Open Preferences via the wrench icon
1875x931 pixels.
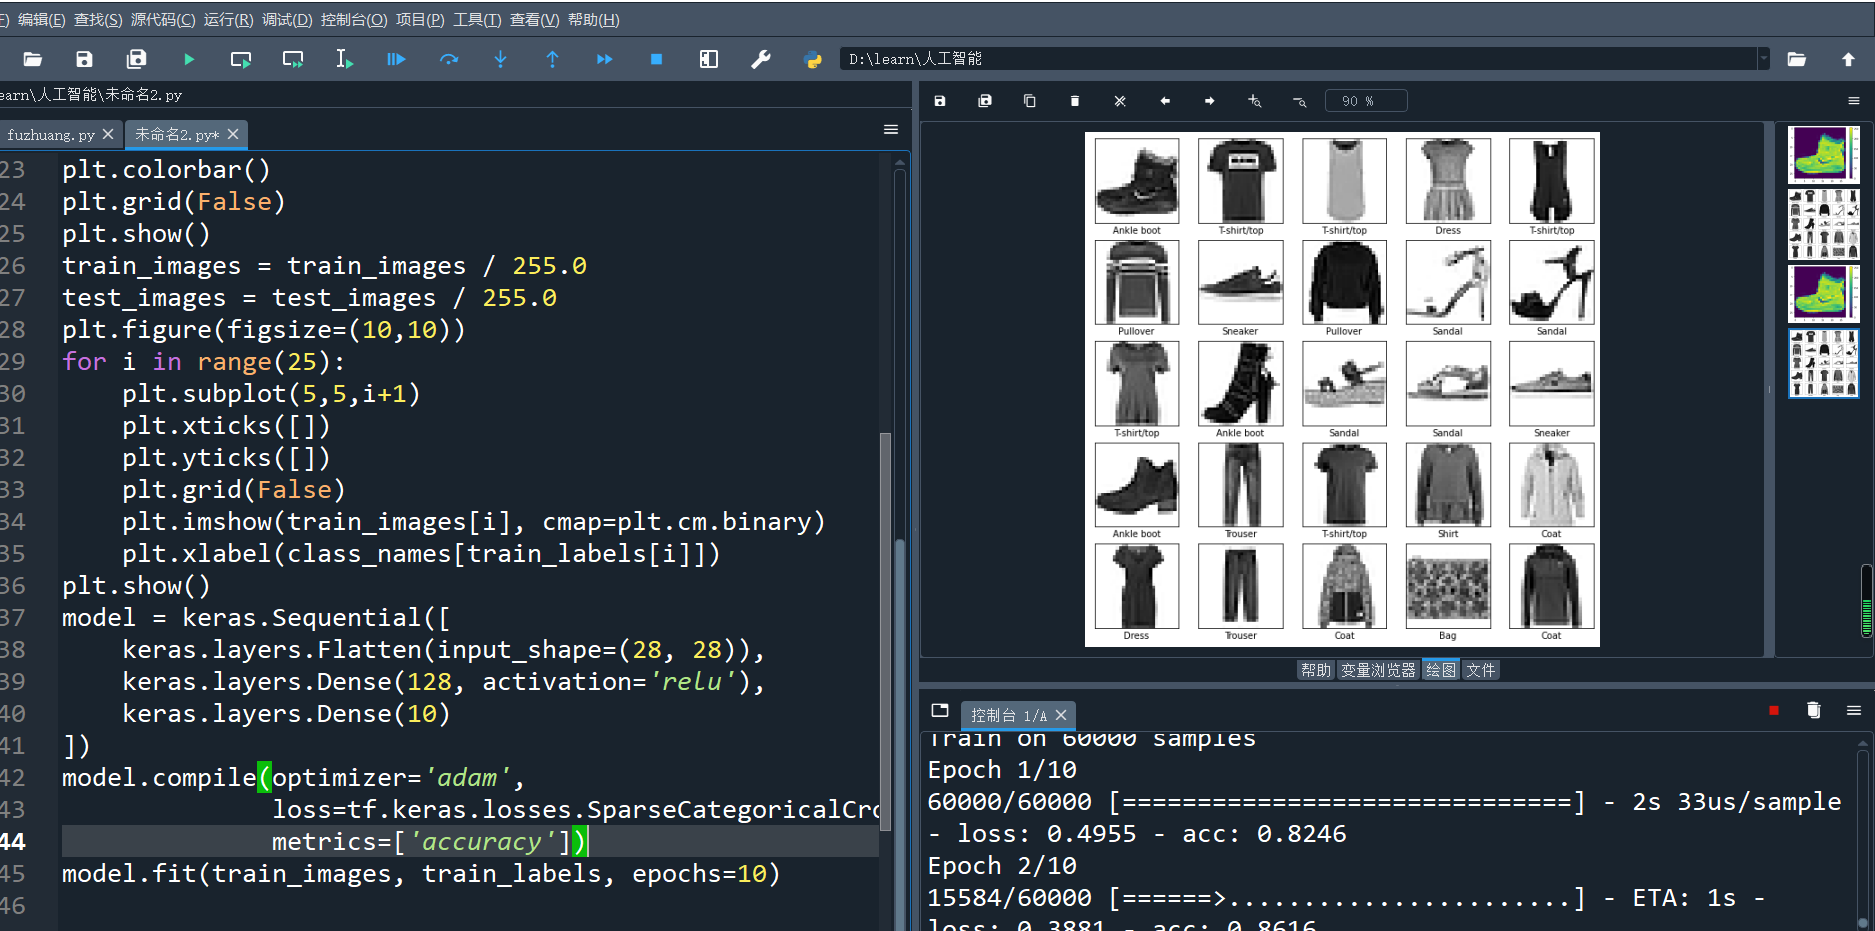pos(761,60)
